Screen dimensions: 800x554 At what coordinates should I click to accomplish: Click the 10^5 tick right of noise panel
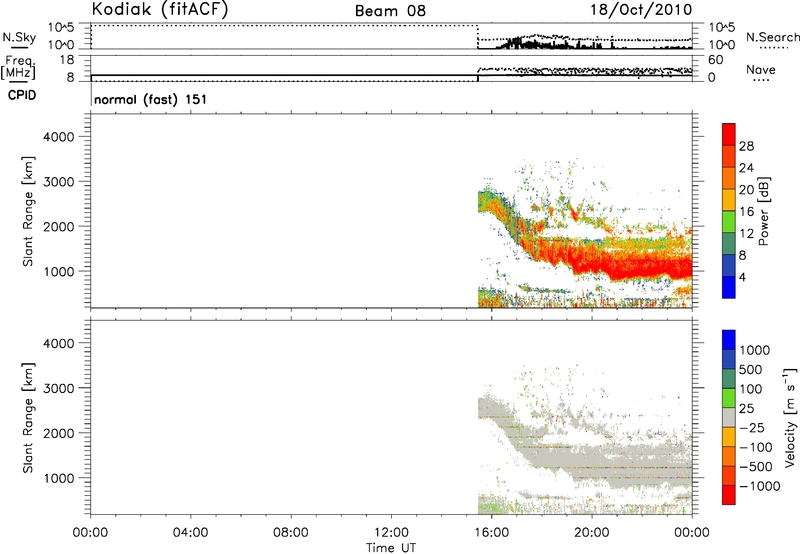(x=722, y=28)
